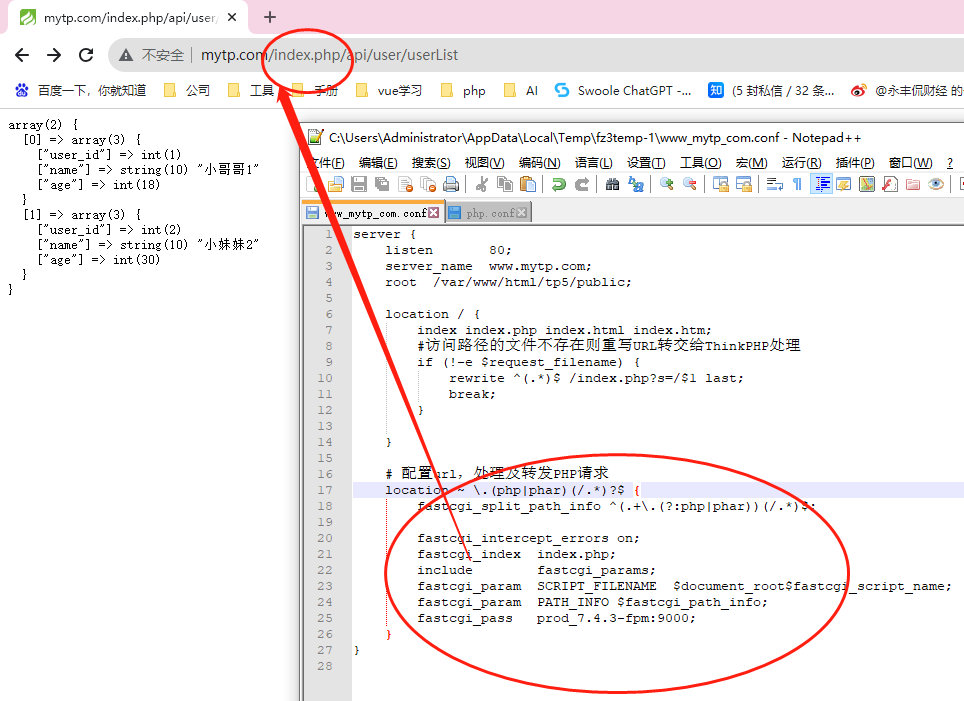The image size is (964, 701).
Task: Close the php.conf document tab
Action: click(522, 213)
